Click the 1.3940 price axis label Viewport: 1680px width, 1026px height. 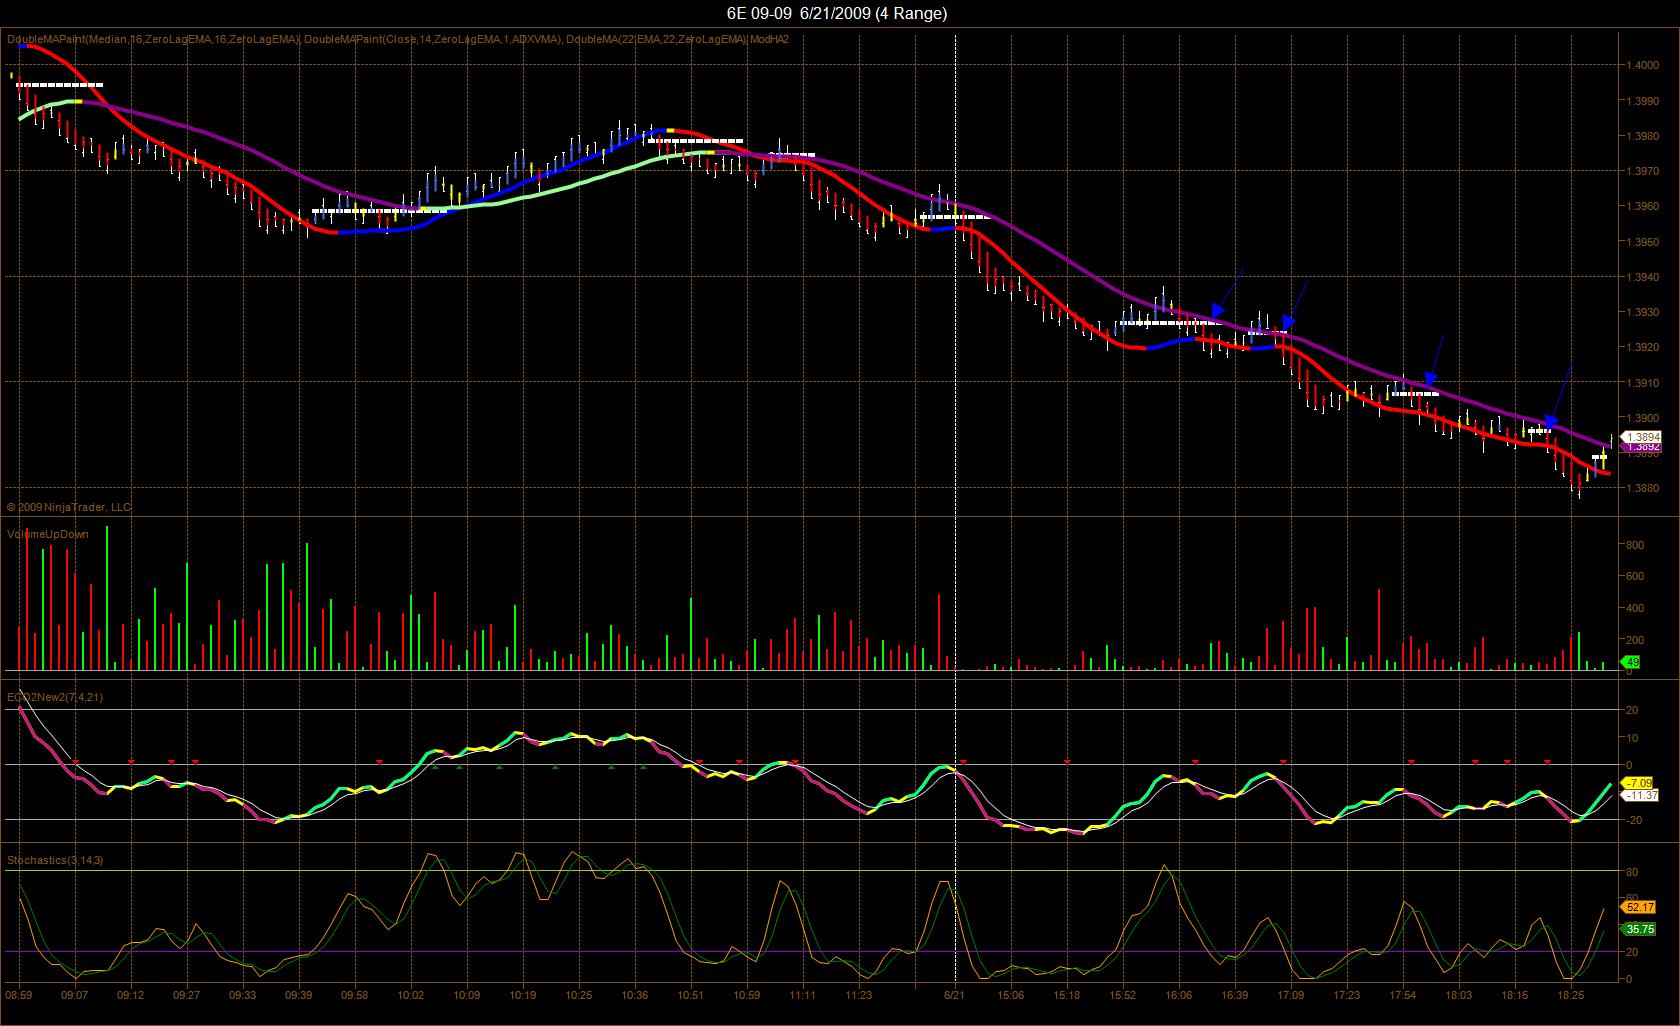coord(1642,277)
